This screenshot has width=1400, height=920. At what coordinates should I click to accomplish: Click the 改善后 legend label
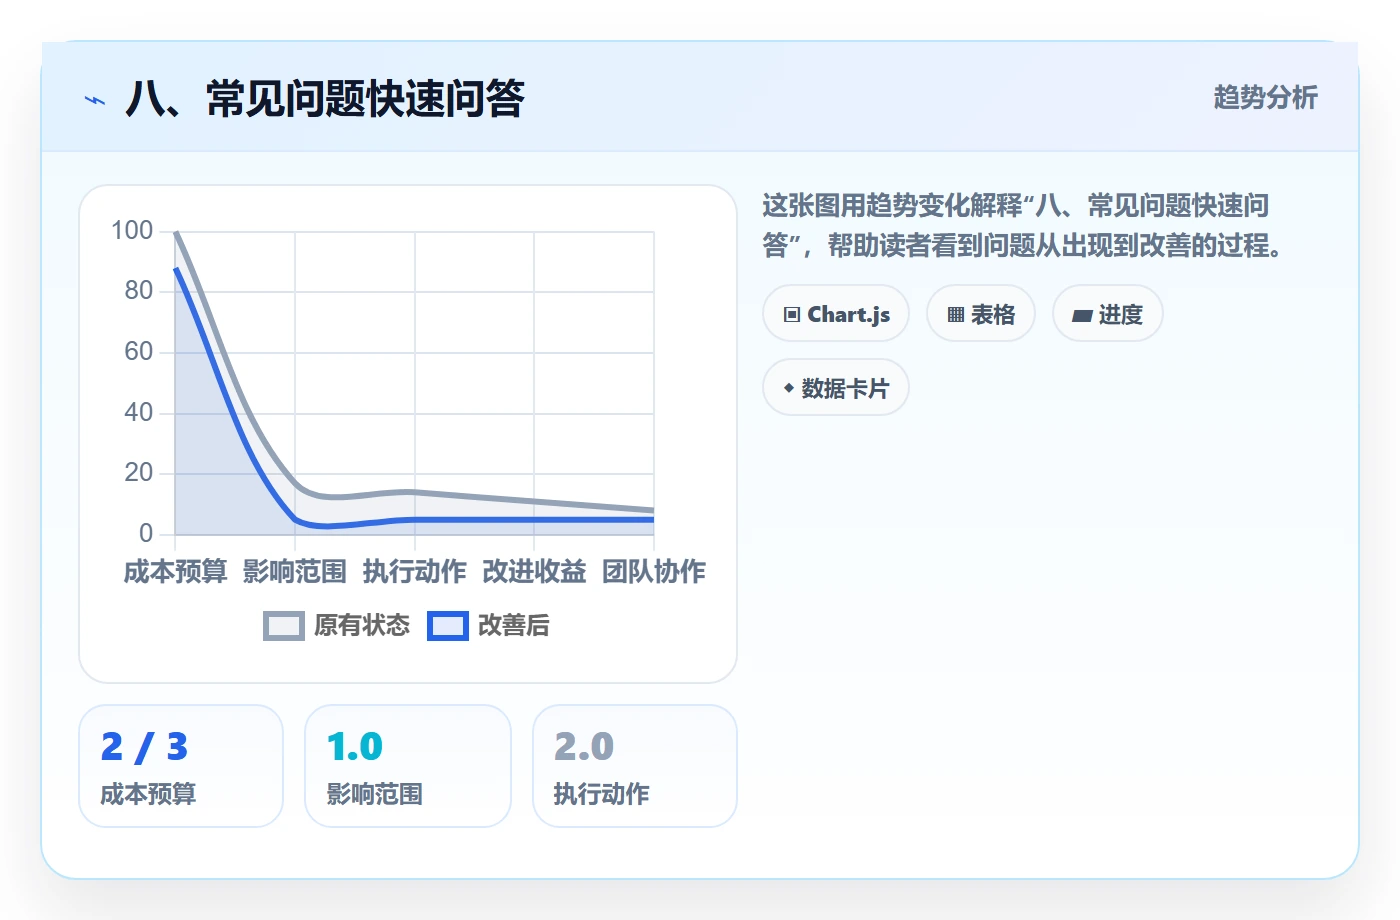coord(514,626)
